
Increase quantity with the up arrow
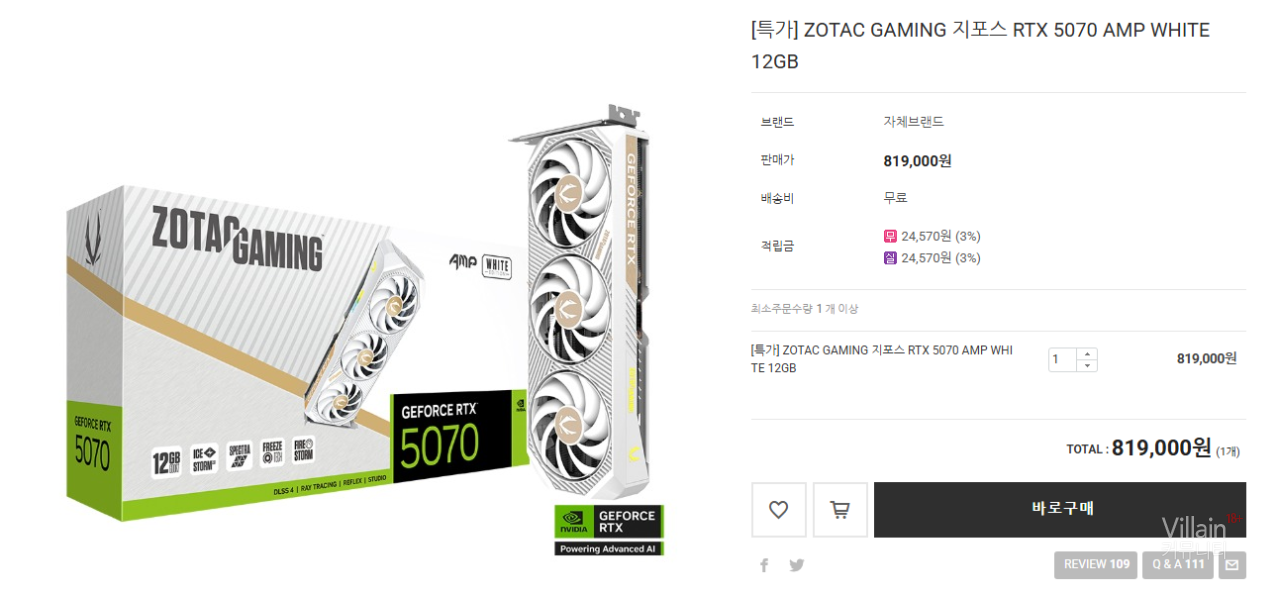coord(1087,354)
